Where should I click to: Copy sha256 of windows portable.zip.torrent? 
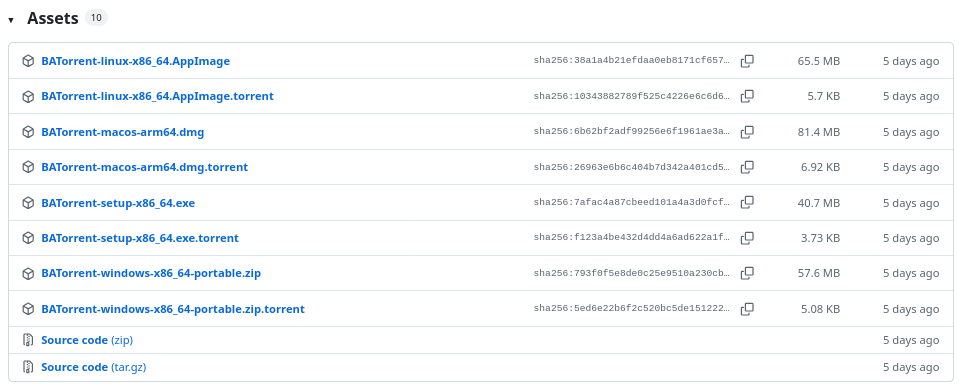point(747,309)
